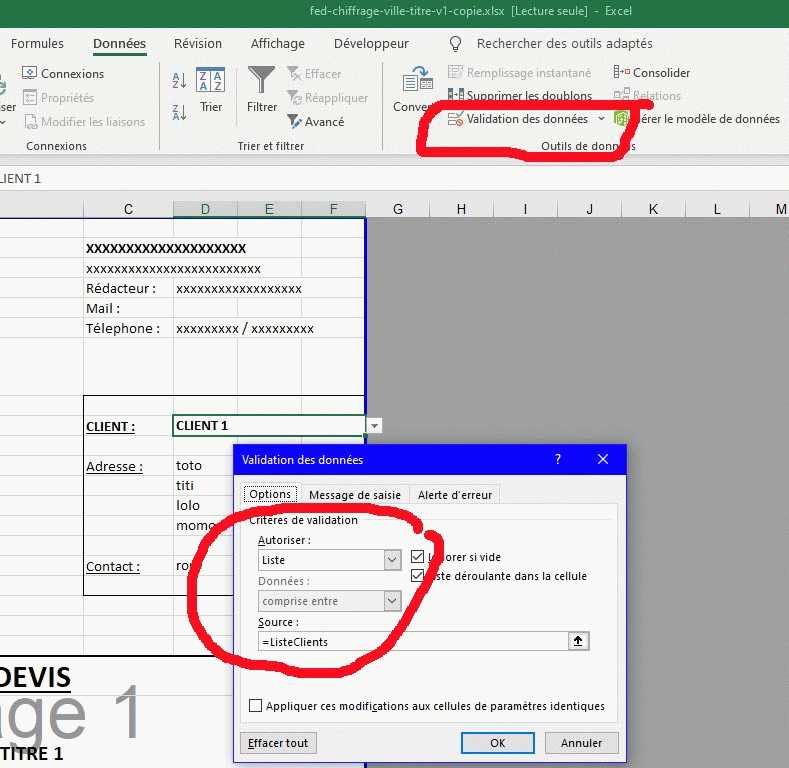Image resolution: width=789 pixels, height=768 pixels.
Task: Open the CLIENT 1 cell dropdown arrow
Action: click(374, 426)
